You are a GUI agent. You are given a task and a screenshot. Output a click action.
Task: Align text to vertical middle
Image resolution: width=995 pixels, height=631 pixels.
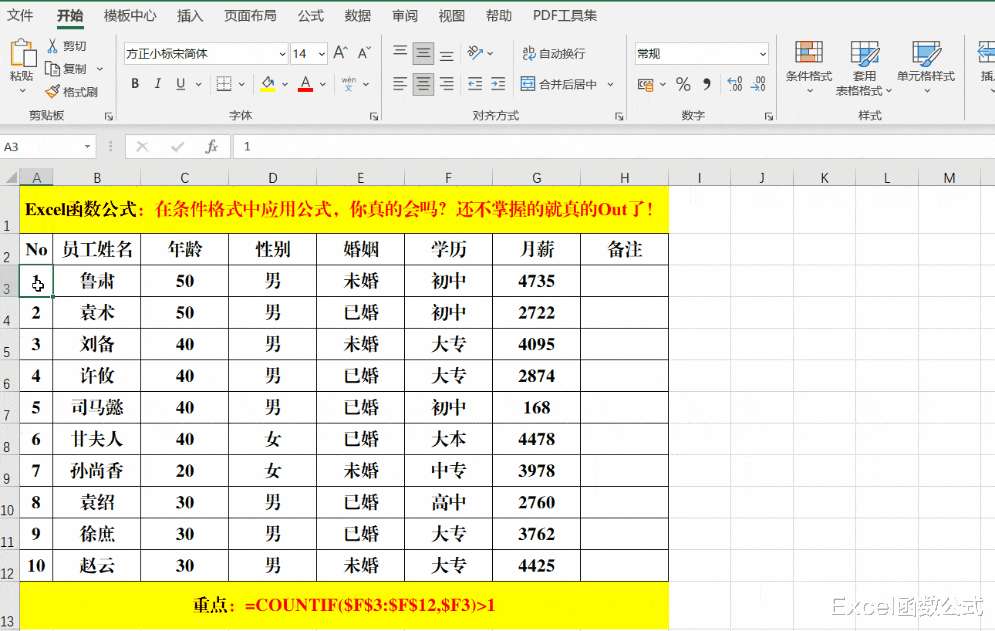pos(423,53)
